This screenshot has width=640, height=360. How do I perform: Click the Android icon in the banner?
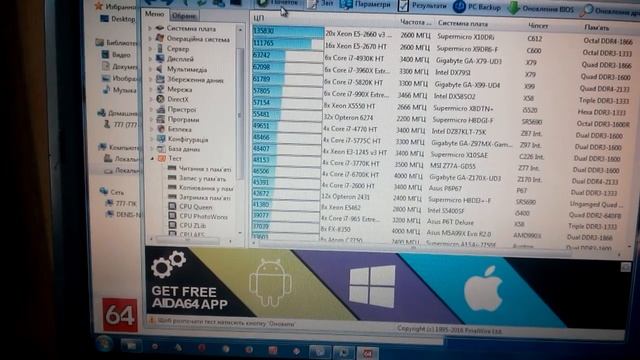(x=270, y=282)
